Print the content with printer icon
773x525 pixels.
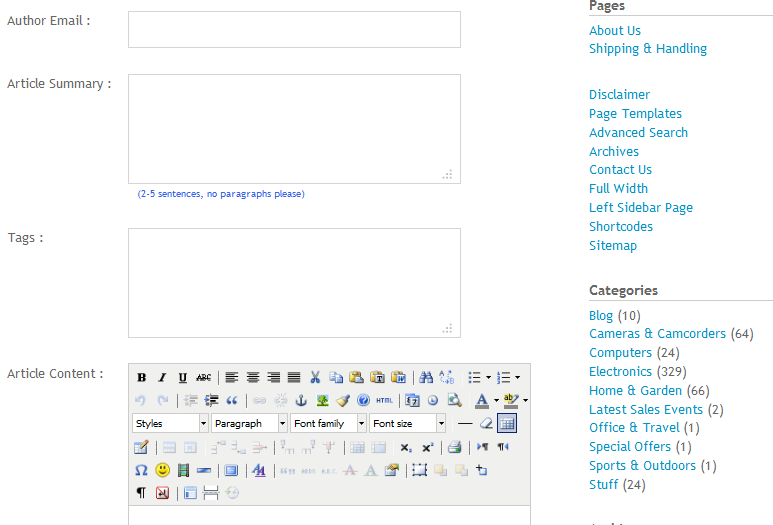coord(455,447)
